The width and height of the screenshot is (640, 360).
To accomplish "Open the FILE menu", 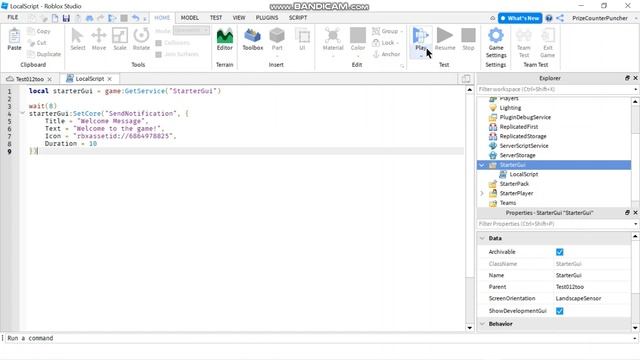I will (x=13, y=18).
